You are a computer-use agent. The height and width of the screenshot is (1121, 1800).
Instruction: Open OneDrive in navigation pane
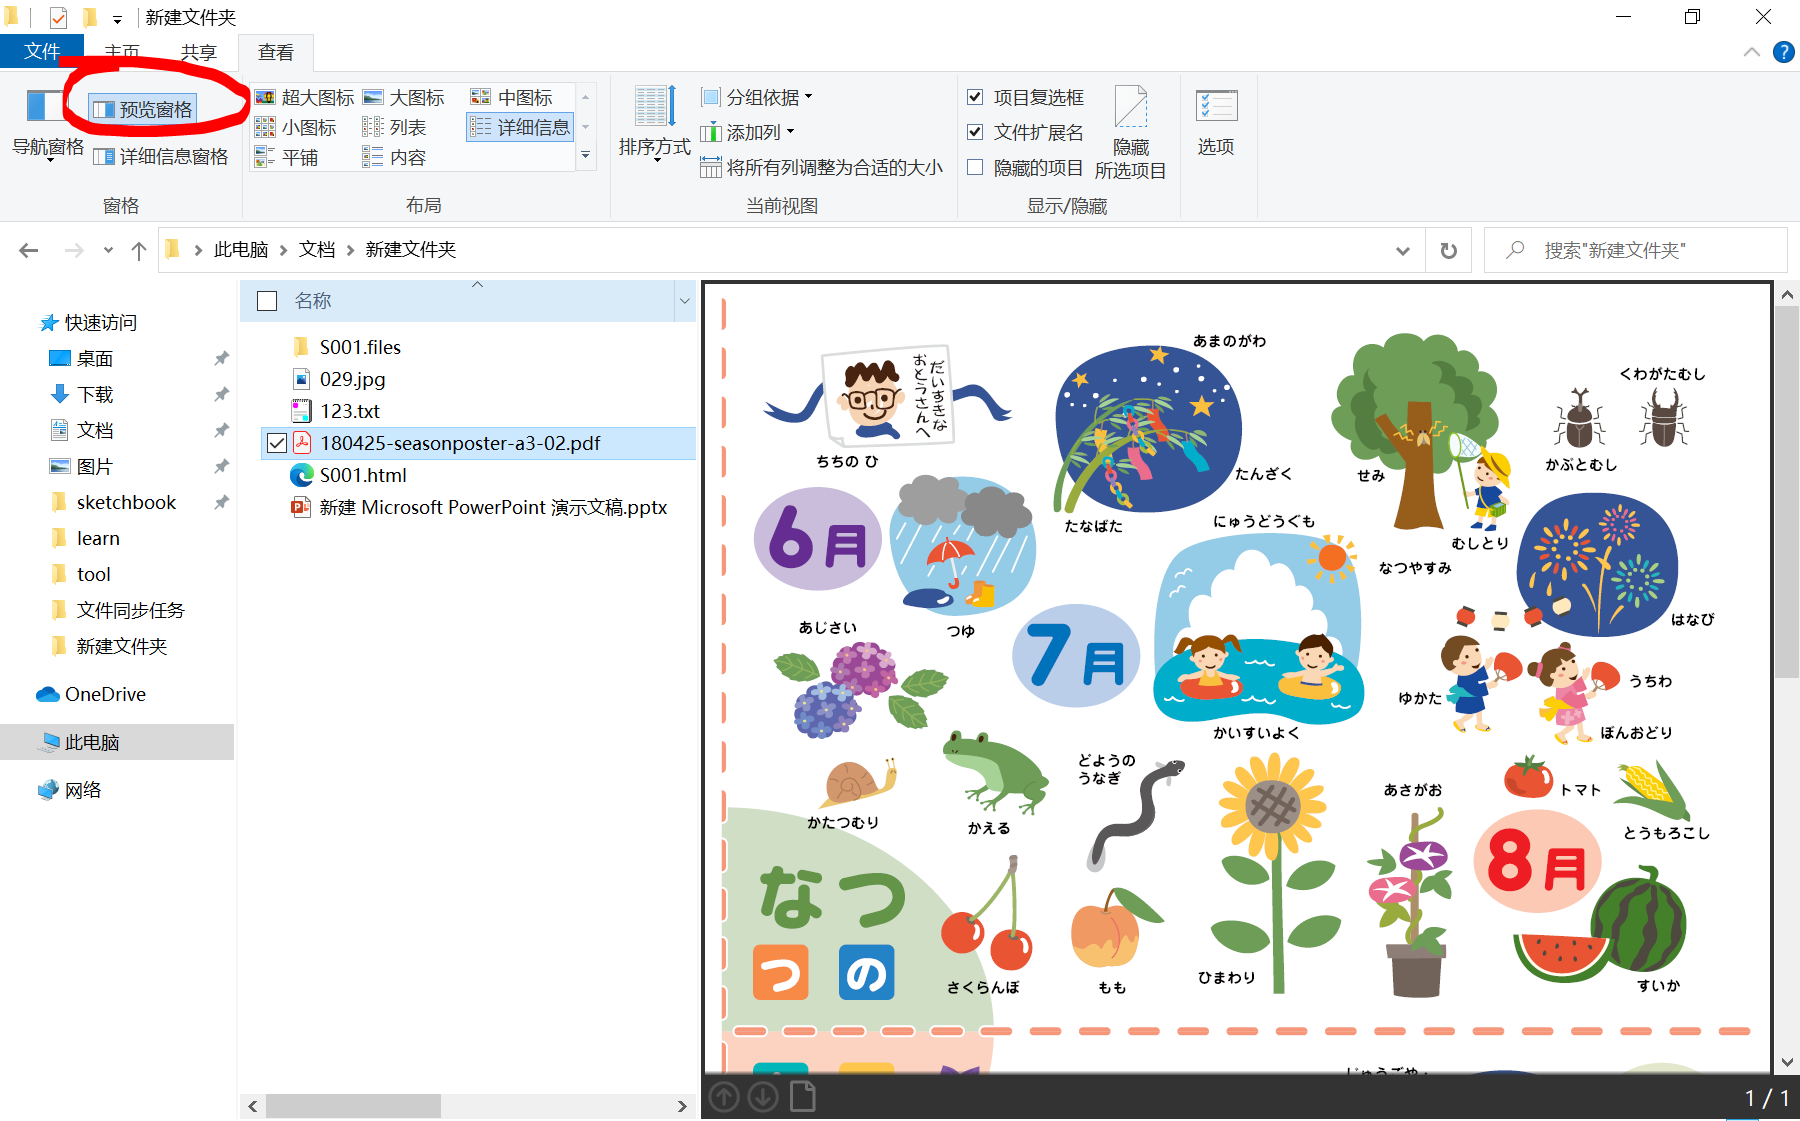[104, 694]
